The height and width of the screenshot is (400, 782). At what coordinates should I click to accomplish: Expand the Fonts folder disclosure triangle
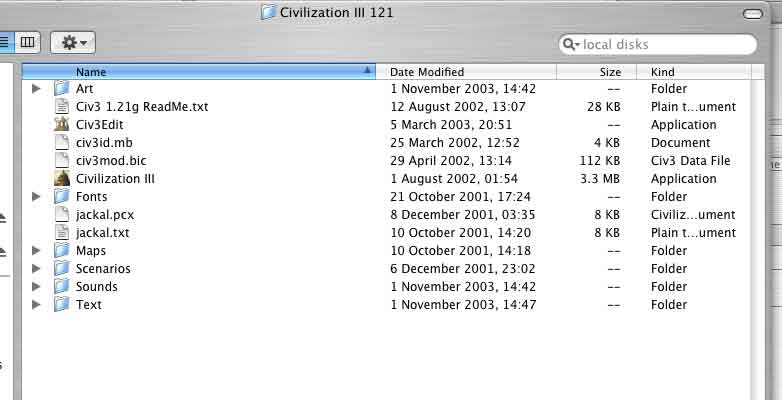tap(36, 196)
